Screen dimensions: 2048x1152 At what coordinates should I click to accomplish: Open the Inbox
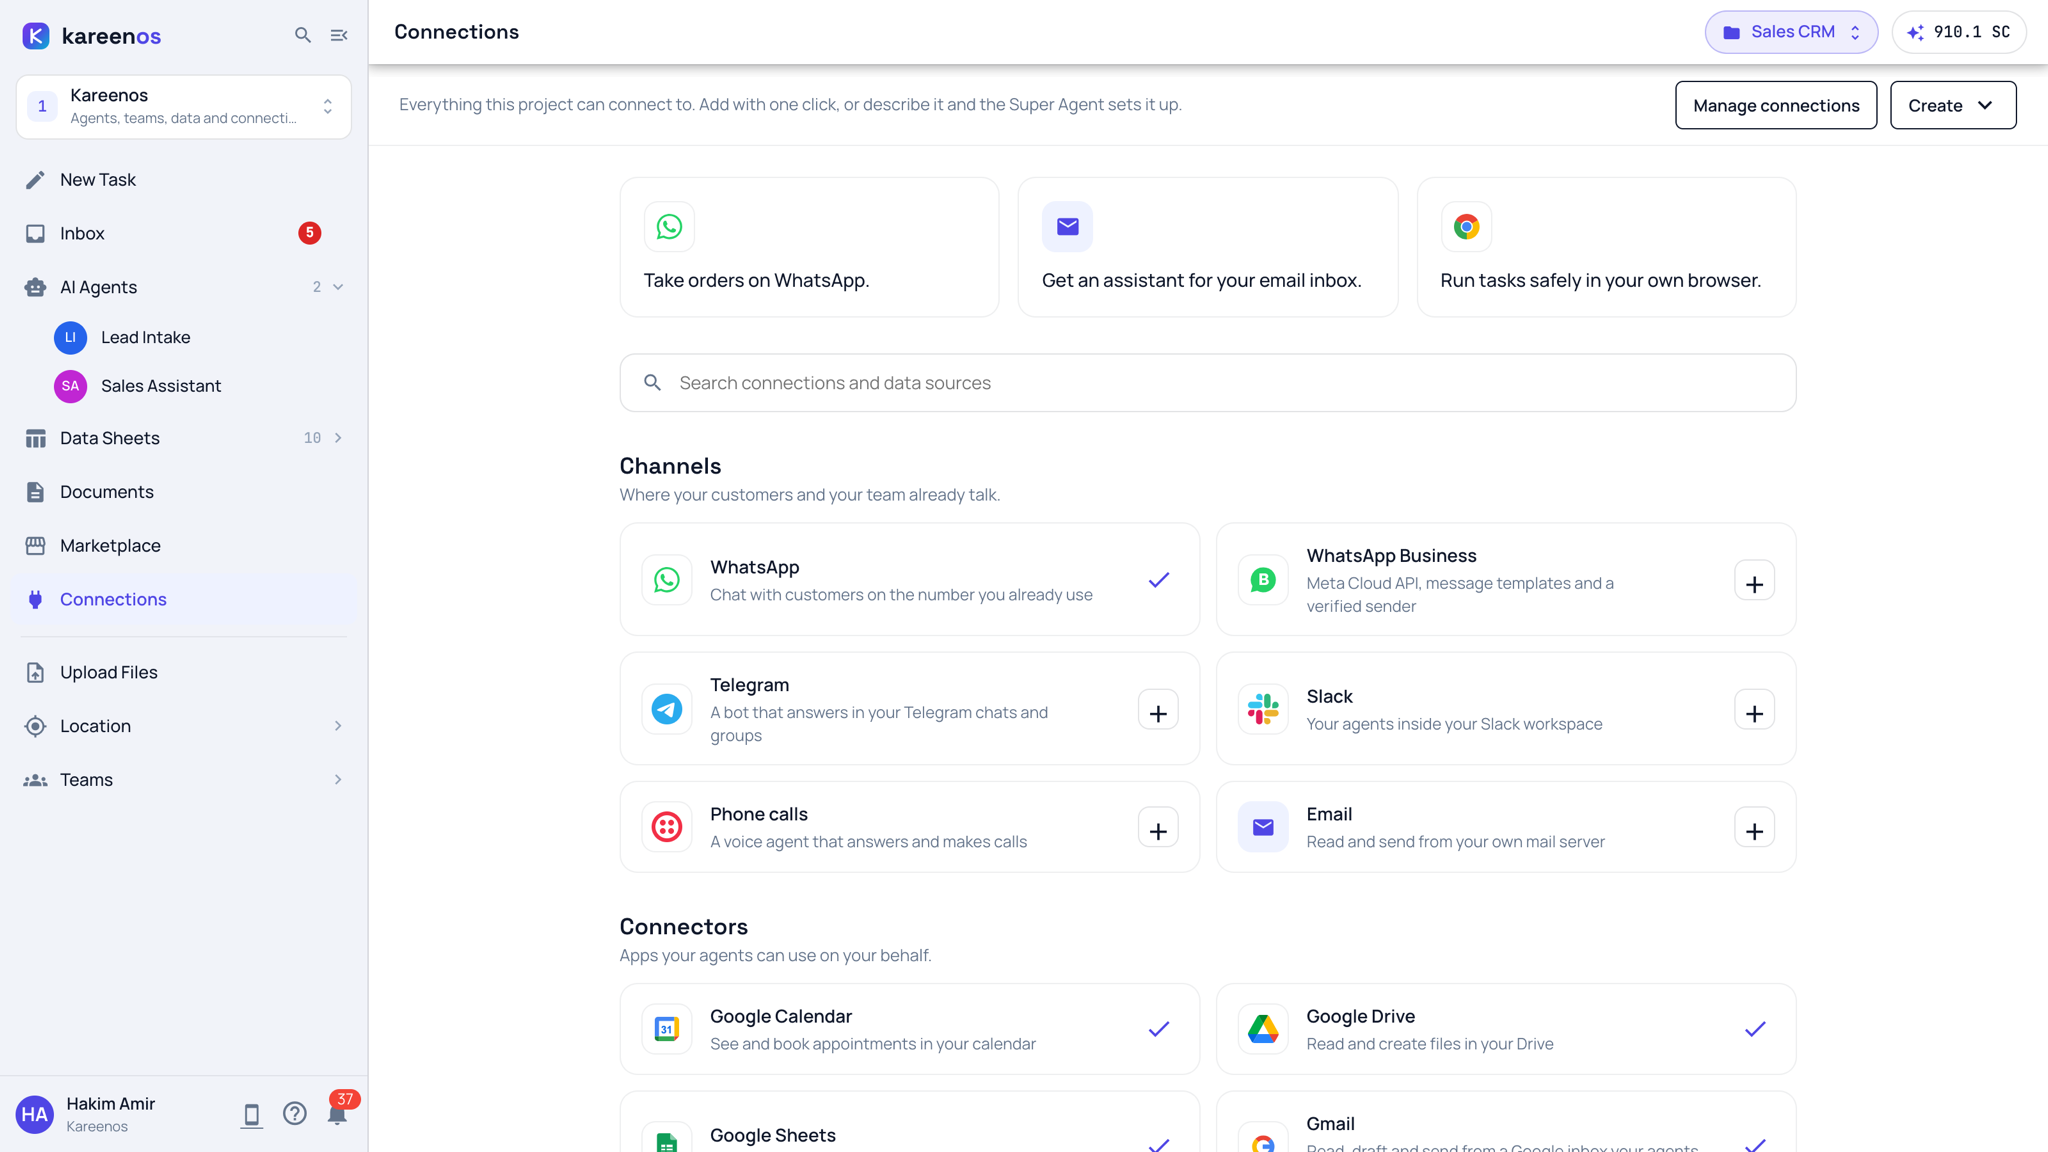pos(184,234)
